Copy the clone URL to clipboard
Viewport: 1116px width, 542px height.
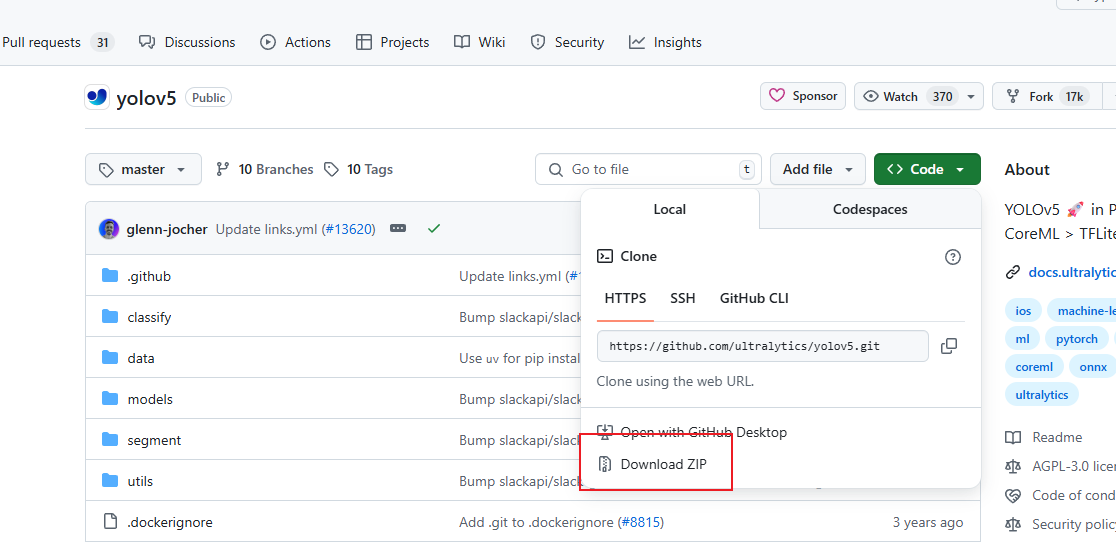[x=949, y=346]
